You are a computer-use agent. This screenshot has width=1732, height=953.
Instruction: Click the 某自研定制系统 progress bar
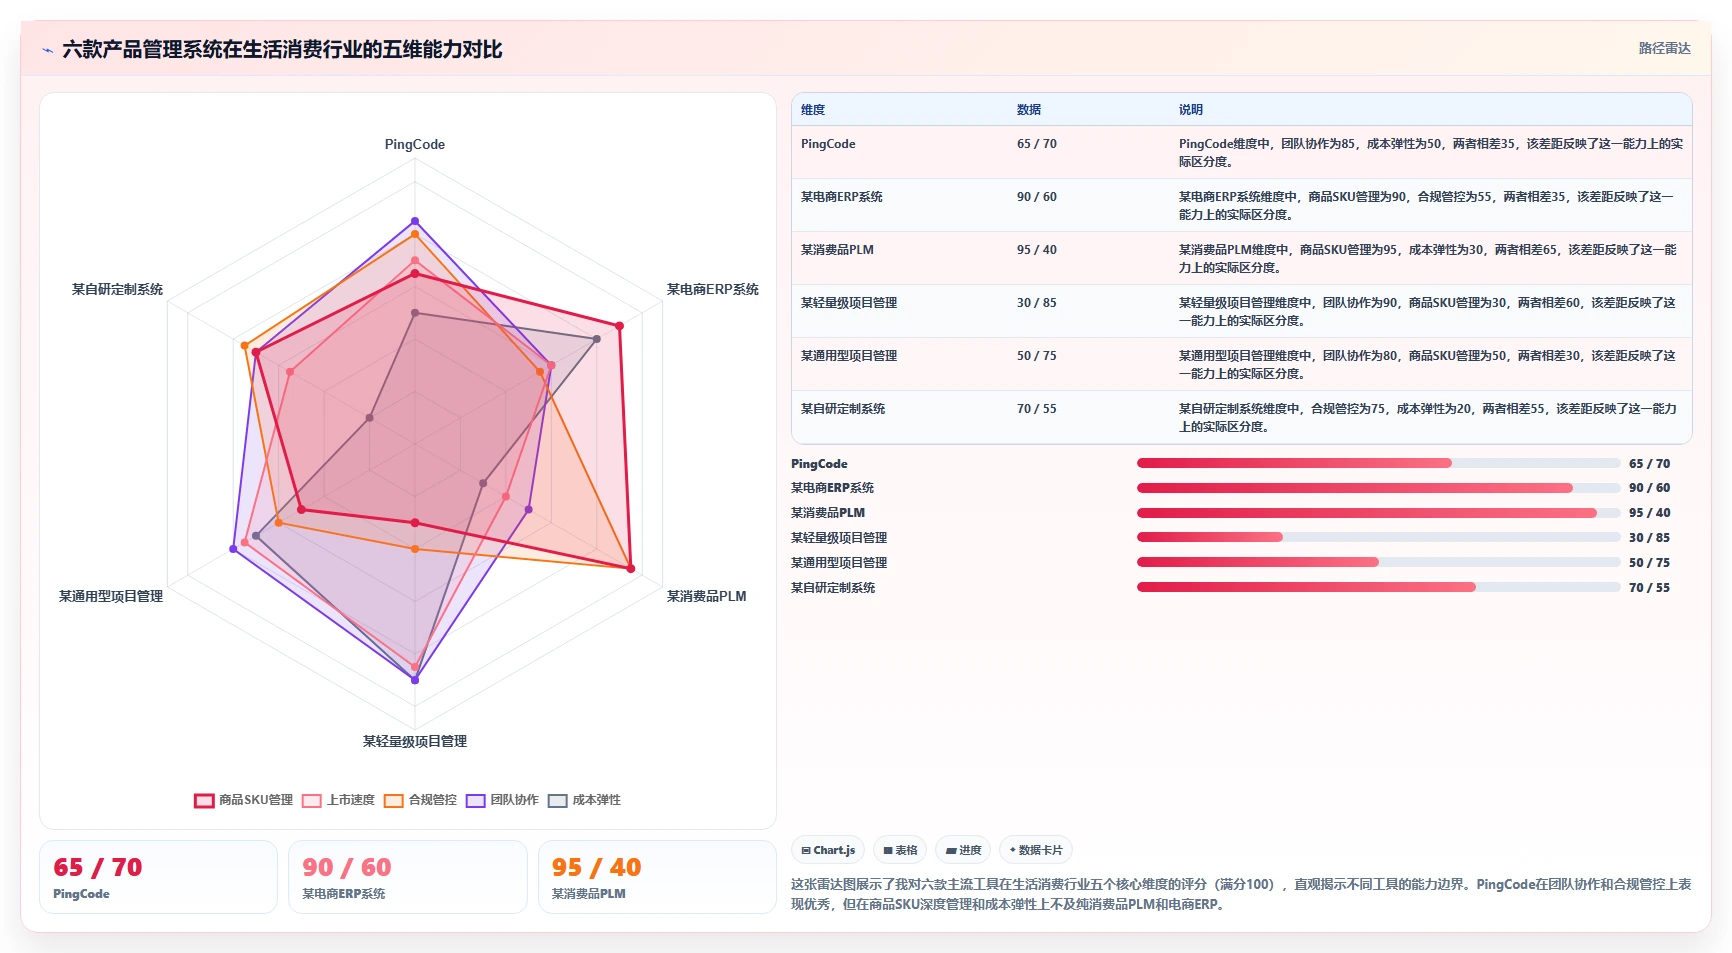[1378, 587]
